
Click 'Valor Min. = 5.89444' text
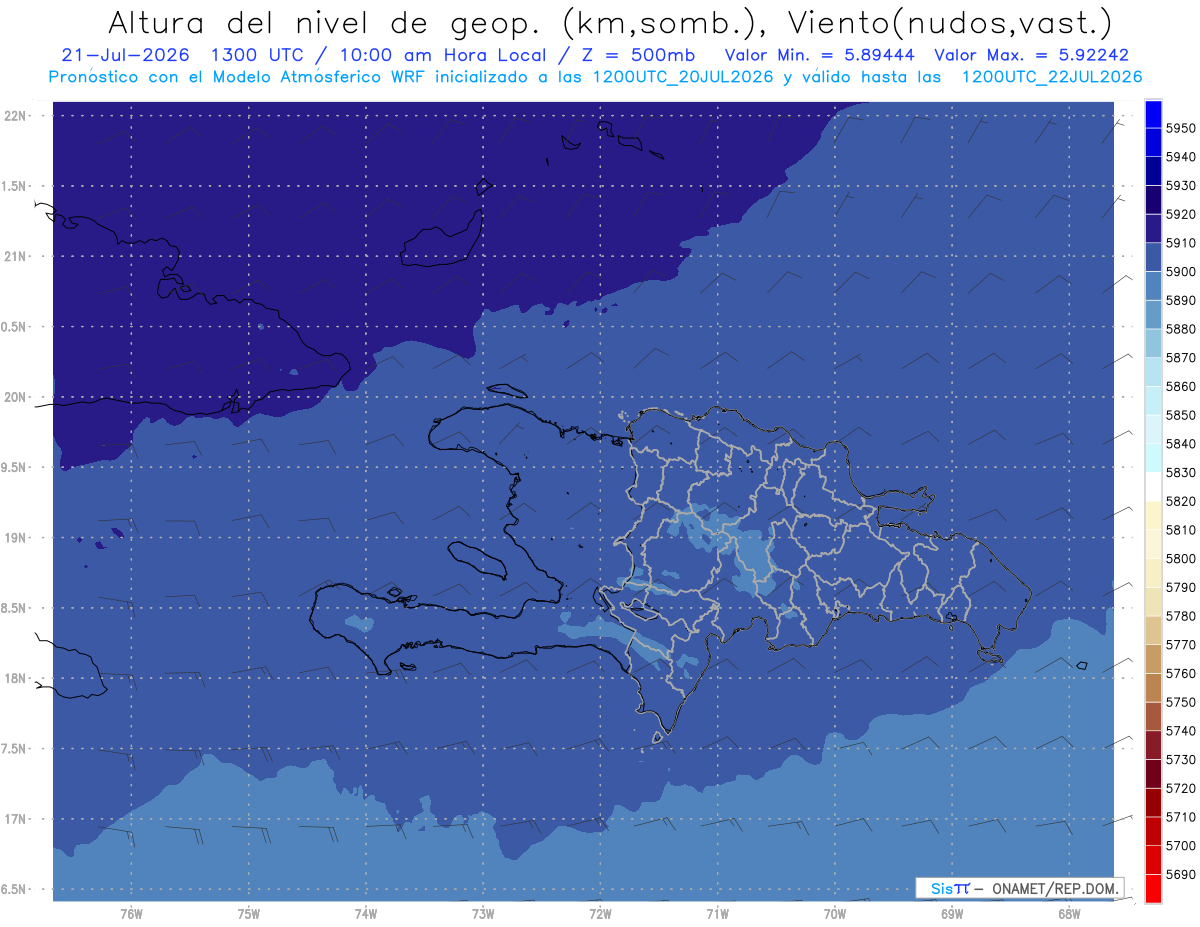819,55
